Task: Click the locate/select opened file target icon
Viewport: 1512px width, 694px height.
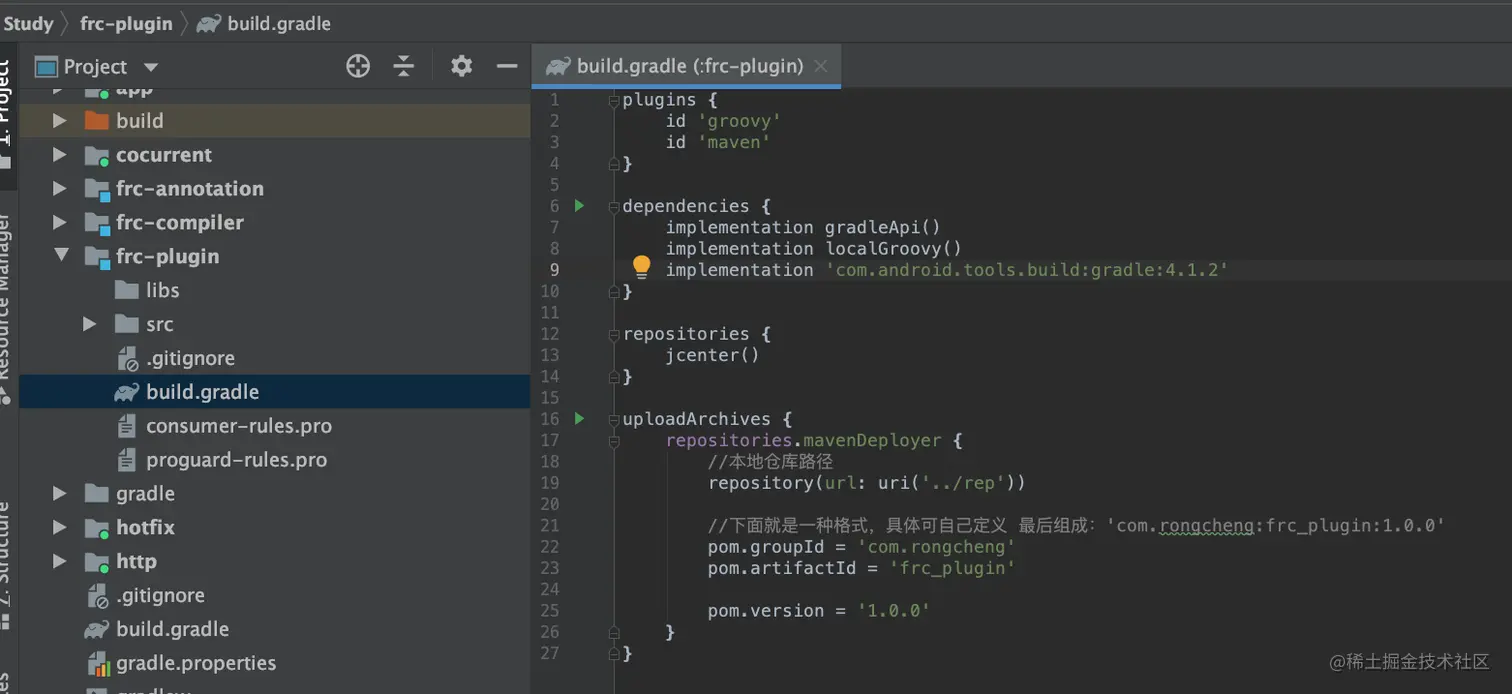Action: pos(358,66)
